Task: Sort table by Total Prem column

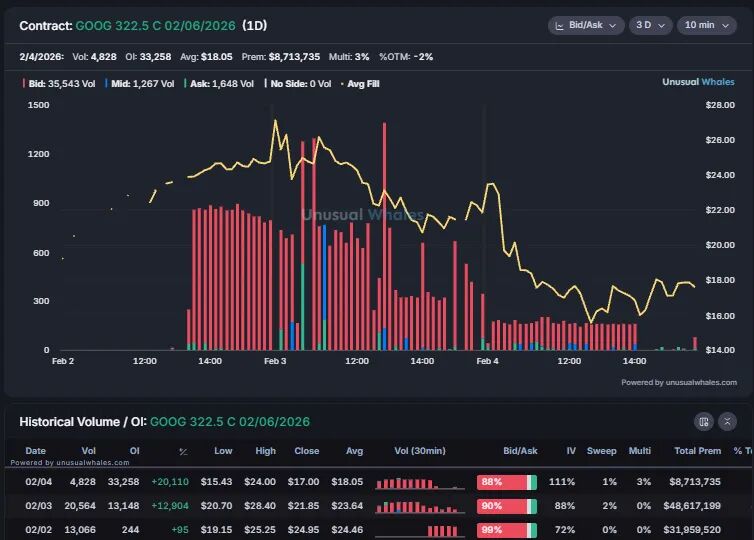Action: click(x=697, y=451)
